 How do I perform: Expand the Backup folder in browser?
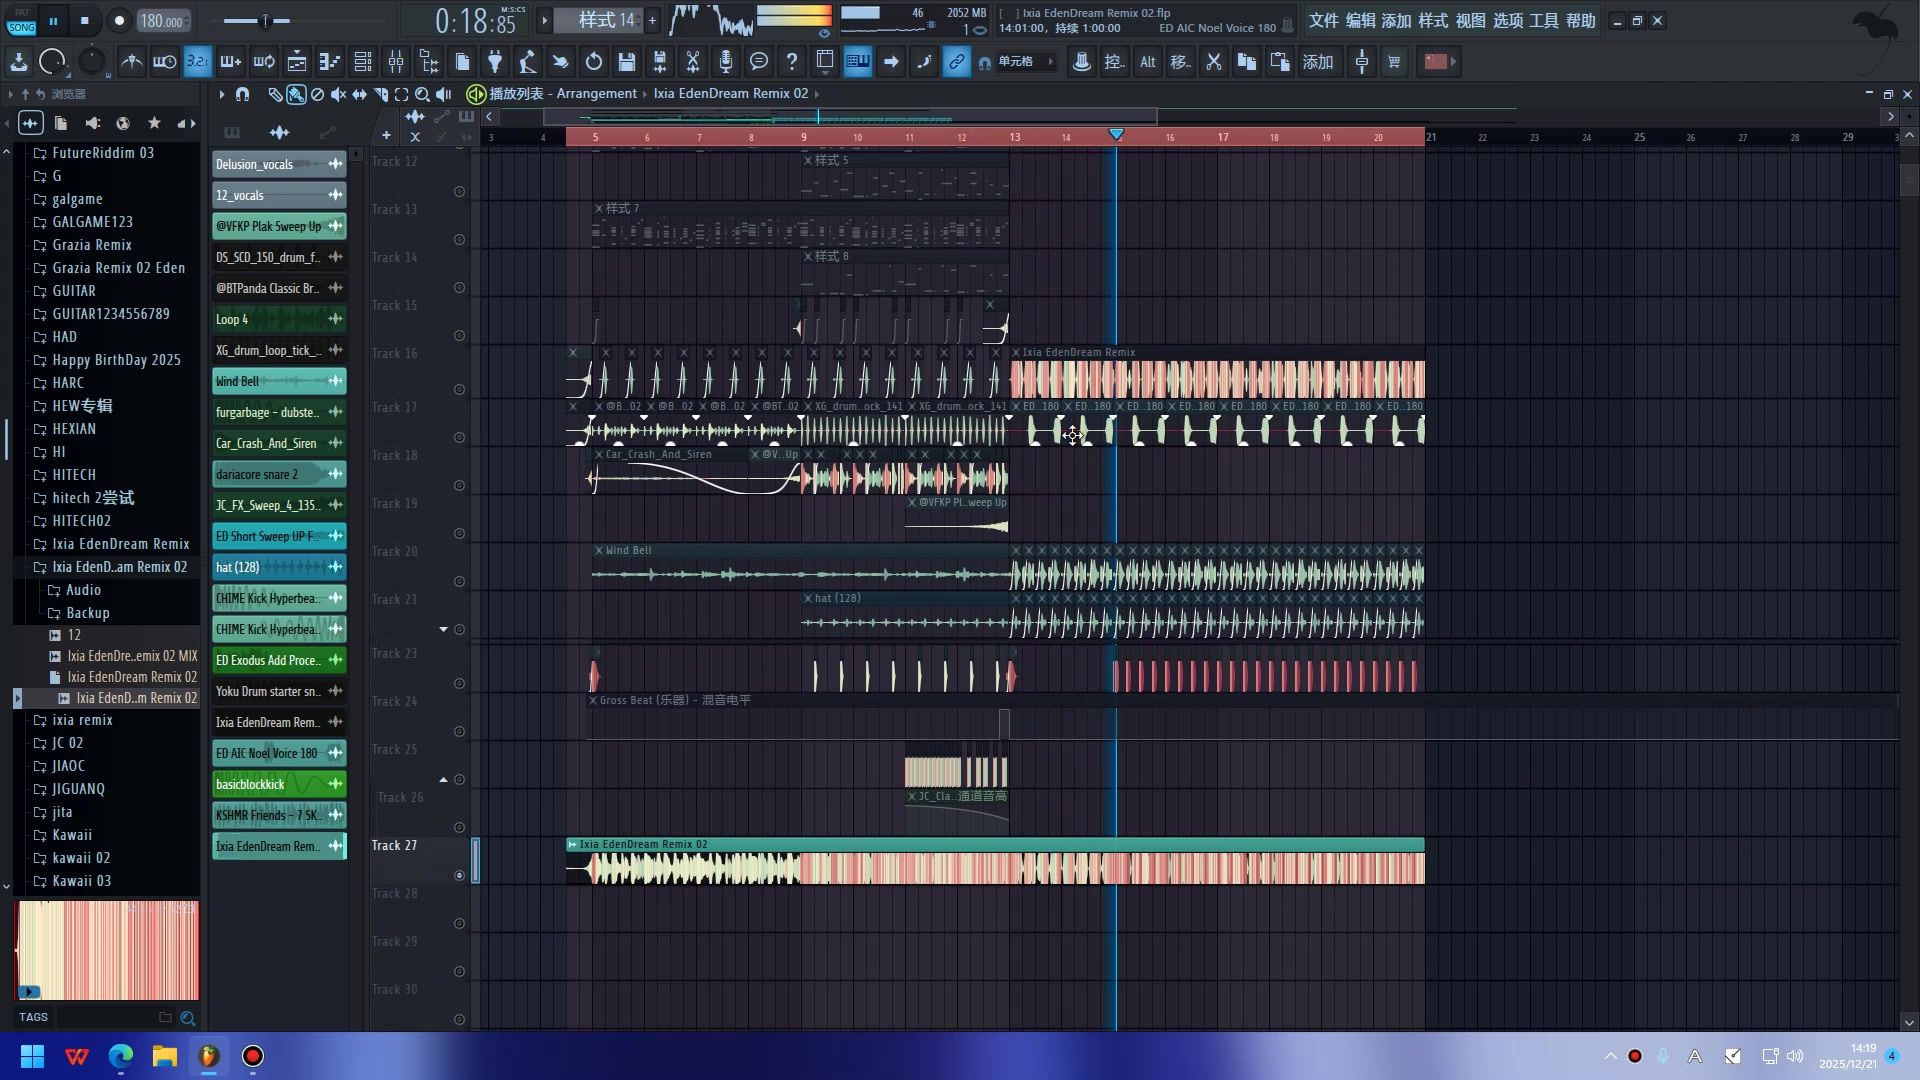click(88, 613)
